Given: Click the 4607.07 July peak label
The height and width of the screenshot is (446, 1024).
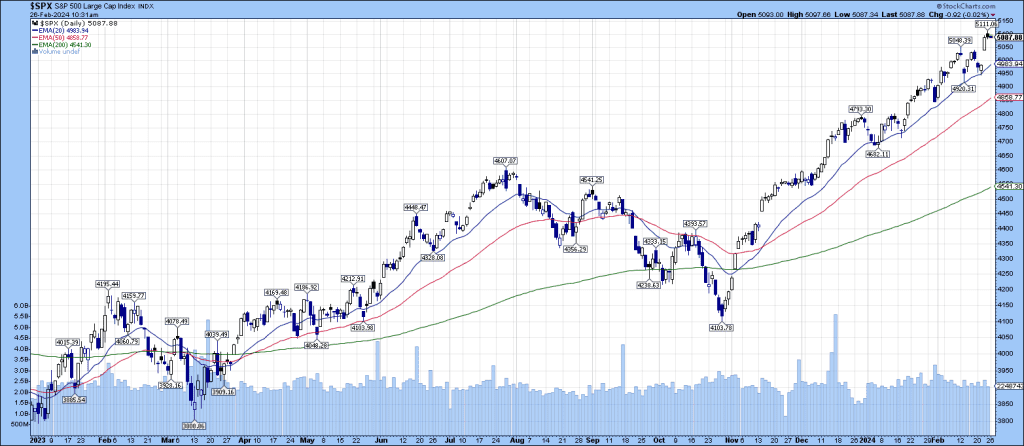Looking at the screenshot, I should 505,161.
